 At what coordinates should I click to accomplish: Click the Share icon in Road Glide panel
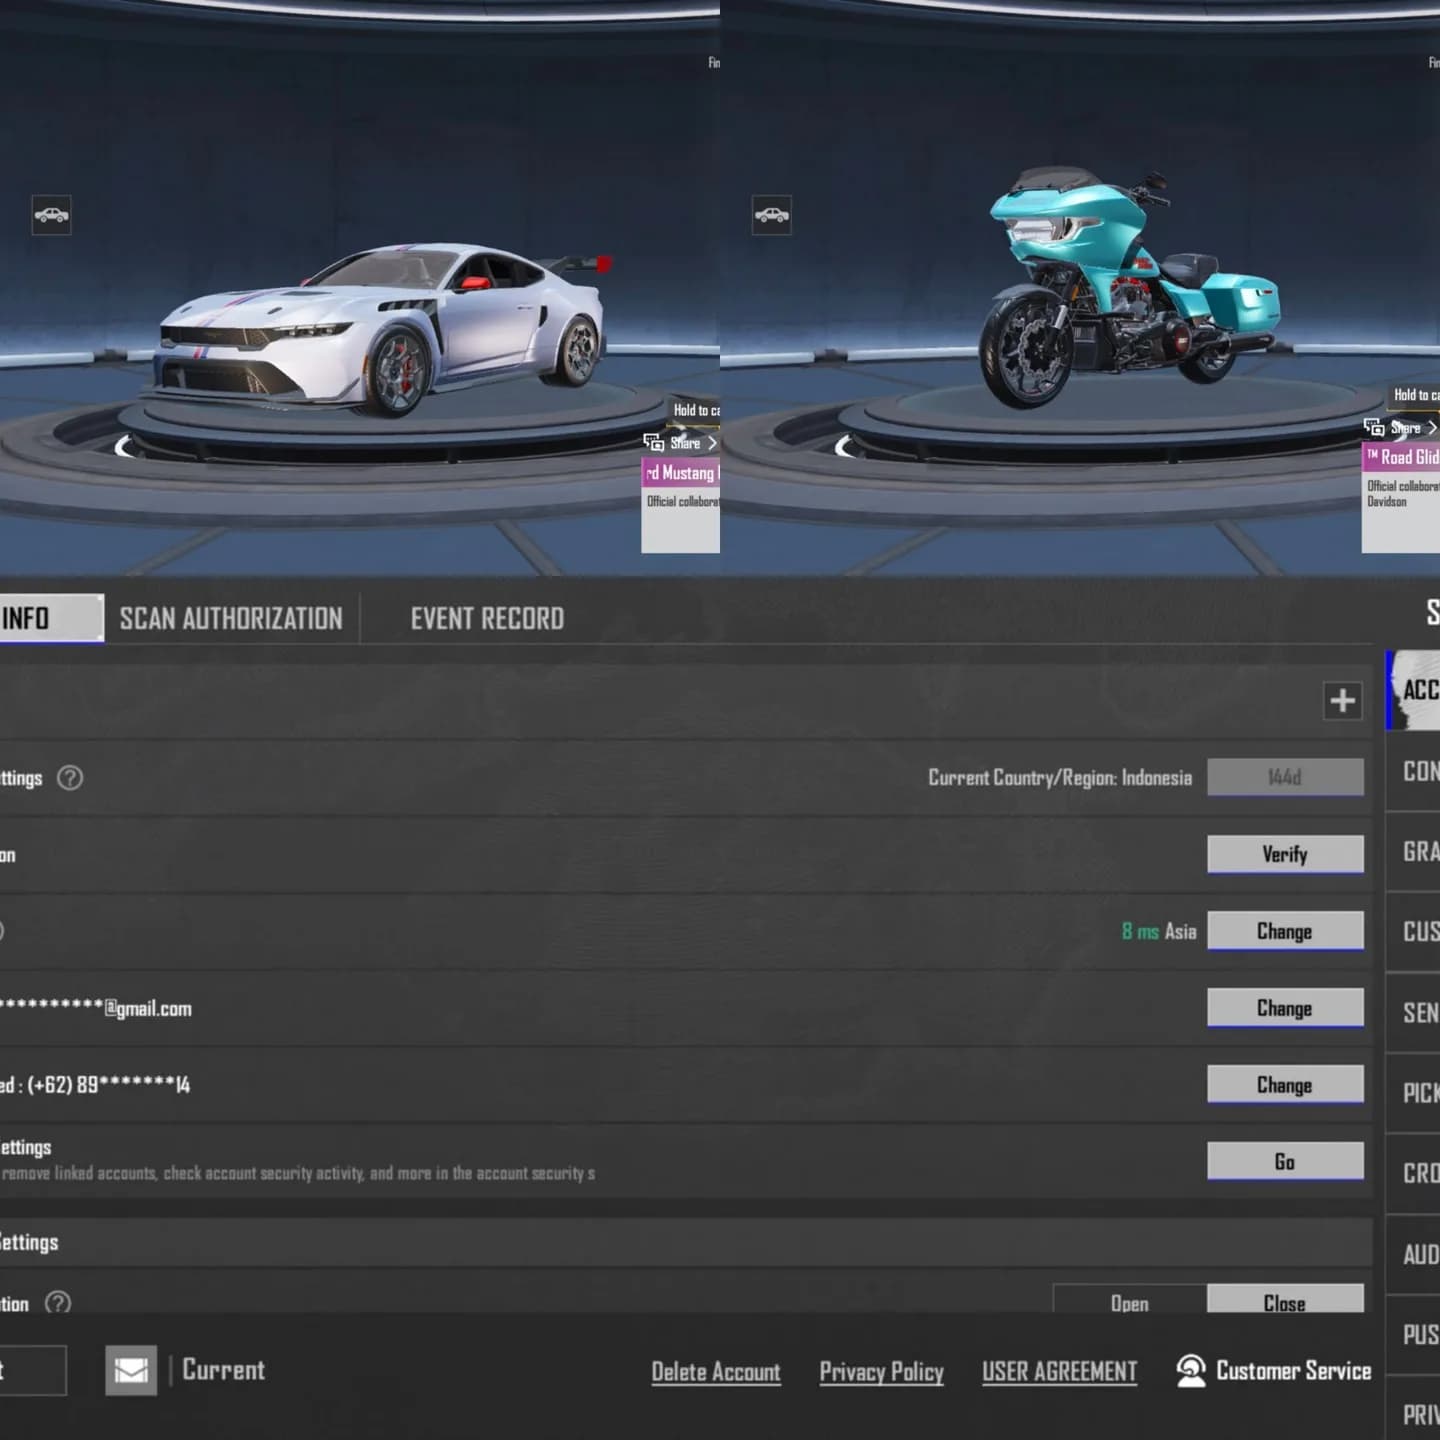click(x=1374, y=427)
